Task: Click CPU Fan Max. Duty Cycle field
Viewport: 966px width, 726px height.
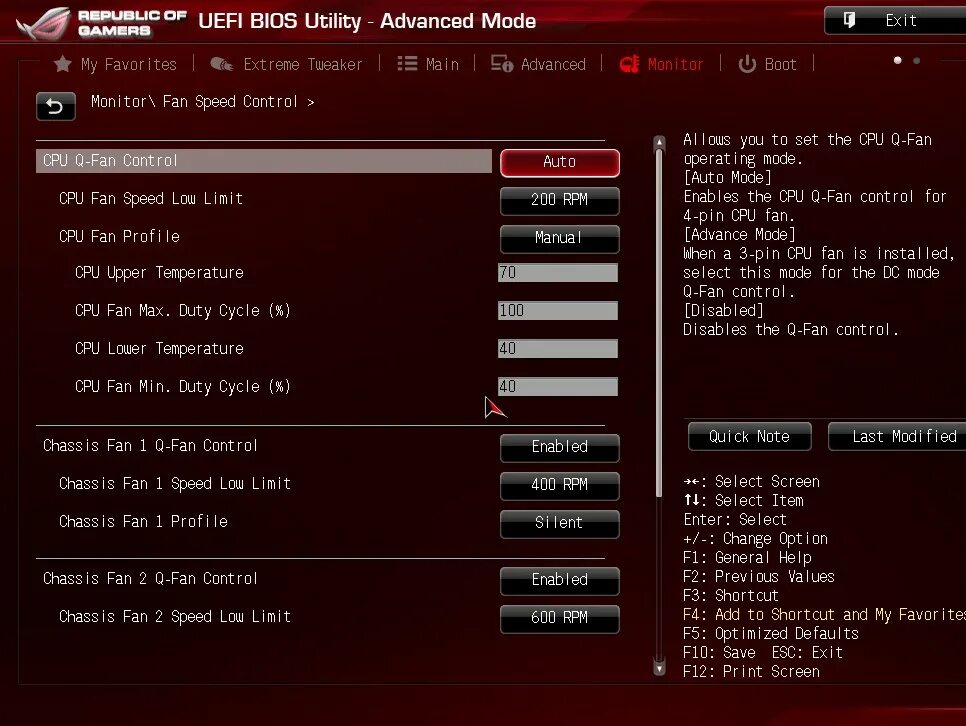Action: point(558,310)
